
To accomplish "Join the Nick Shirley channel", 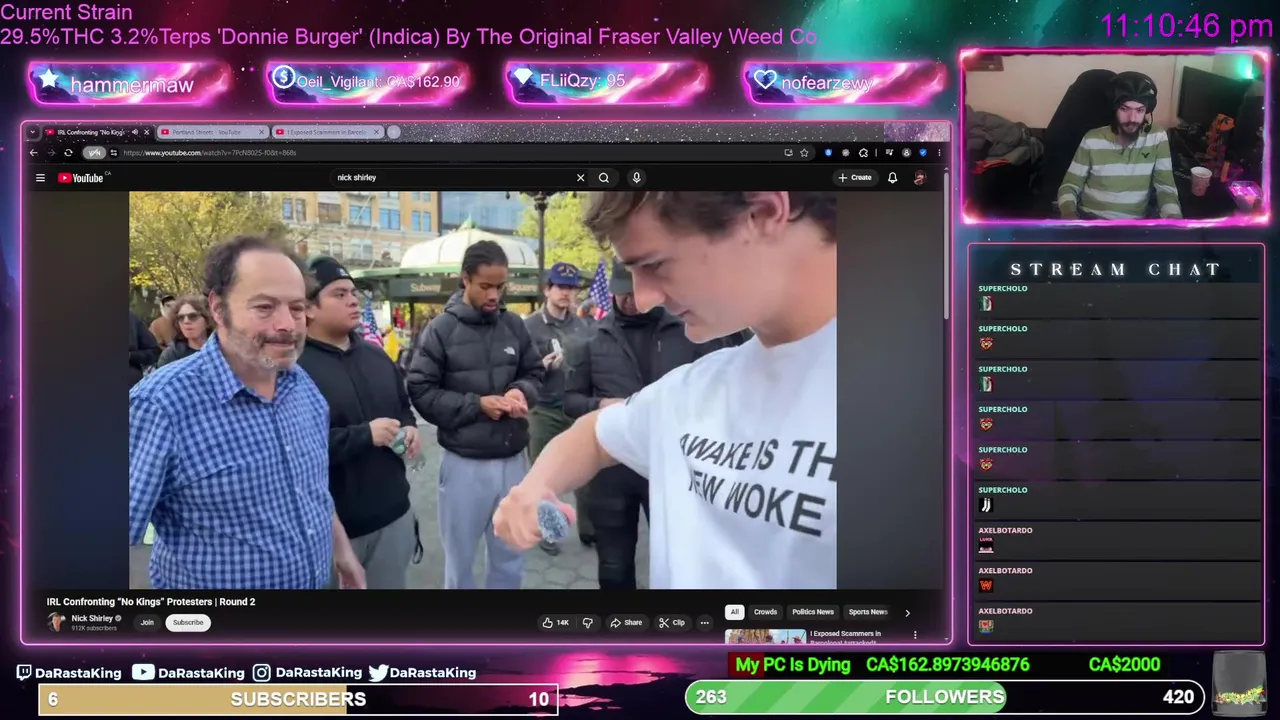I will pyautogui.click(x=147, y=622).
